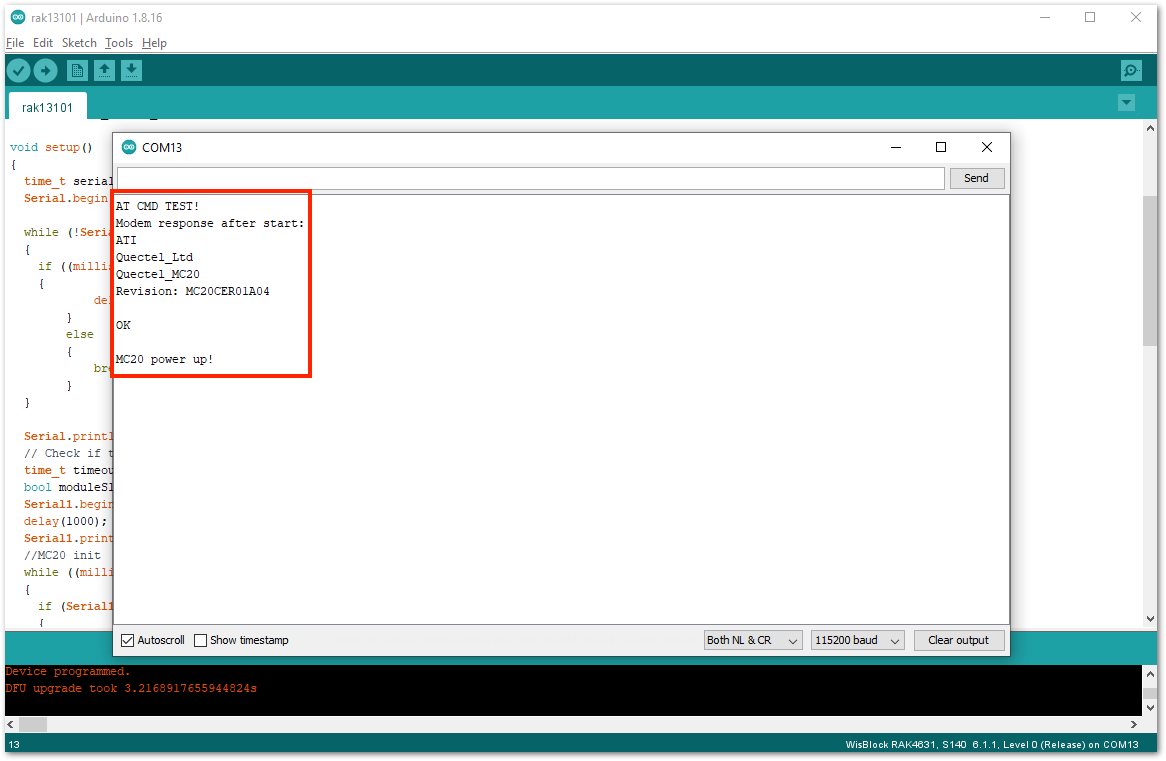1166x761 pixels.
Task: Select the rak13101 sketch tab
Action: tap(48, 107)
